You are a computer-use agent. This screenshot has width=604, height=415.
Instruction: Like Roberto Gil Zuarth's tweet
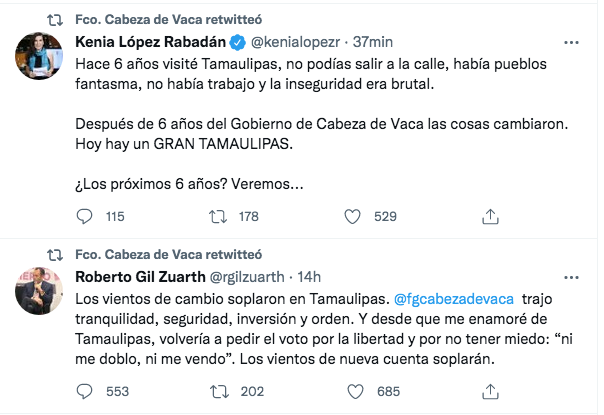click(x=352, y=392)
